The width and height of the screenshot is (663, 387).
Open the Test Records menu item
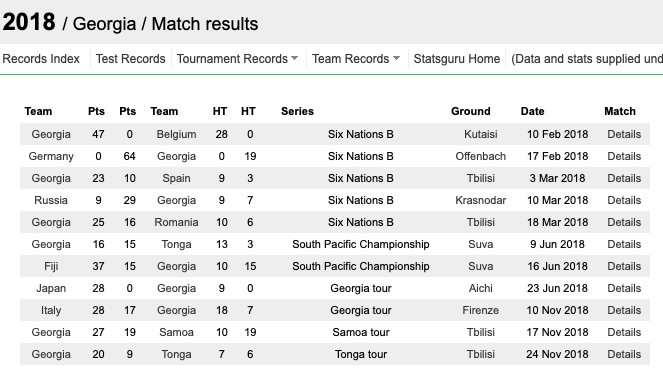(x=130, y=59)
